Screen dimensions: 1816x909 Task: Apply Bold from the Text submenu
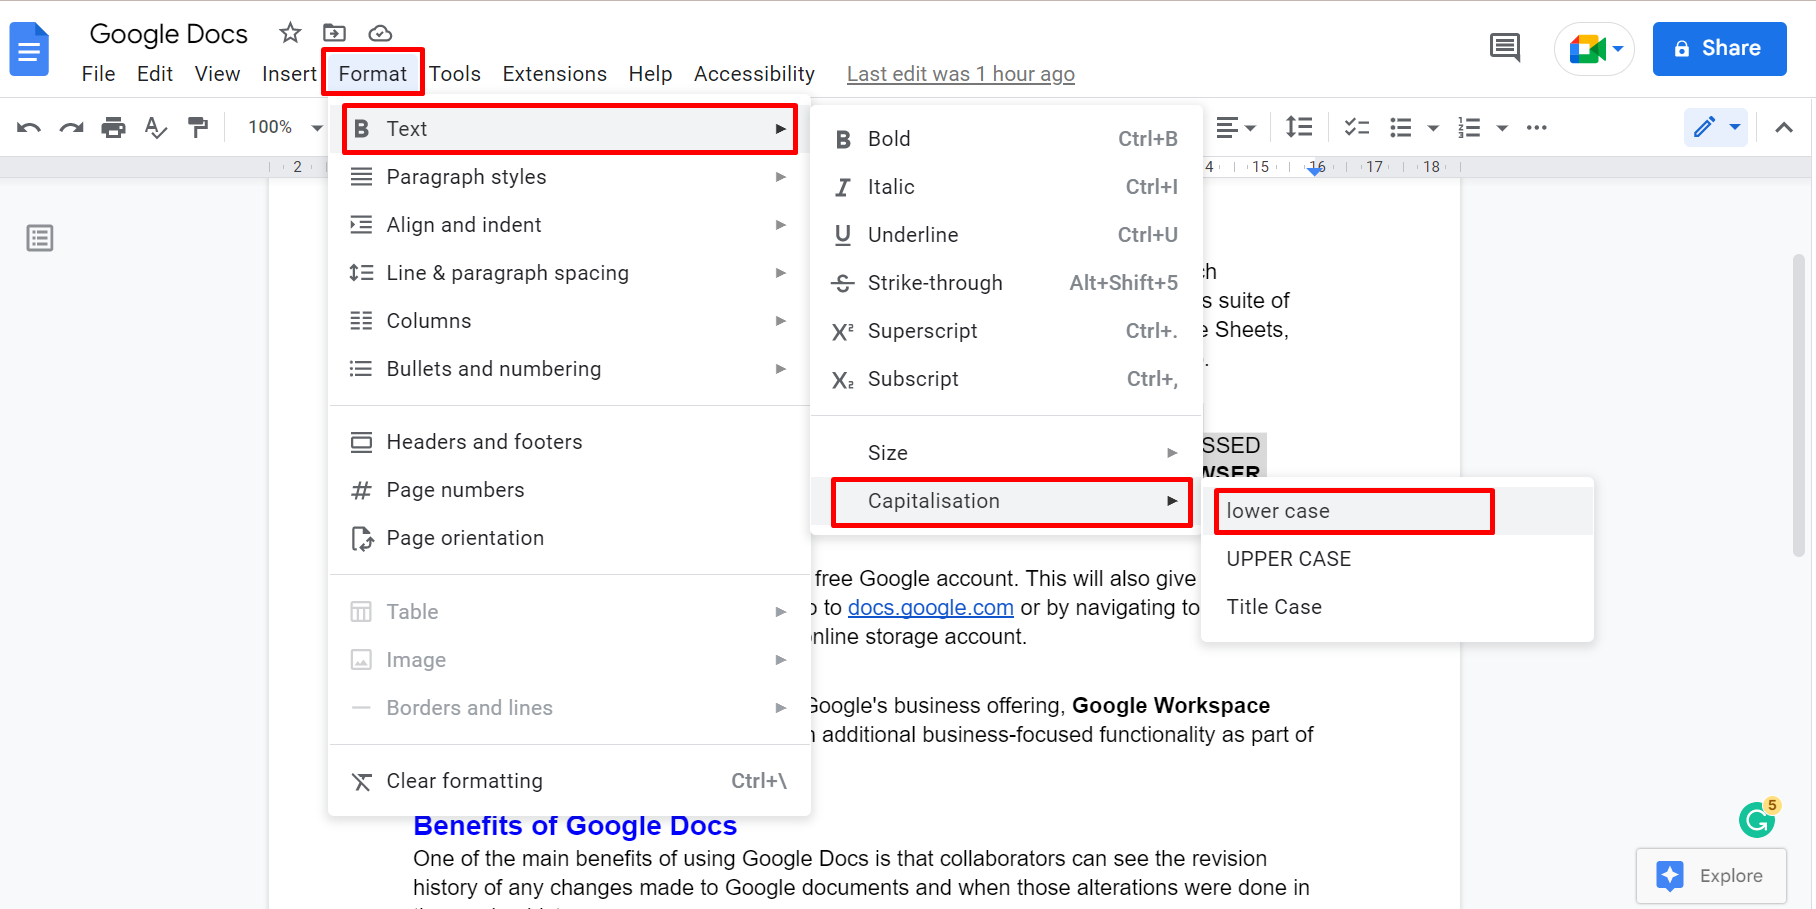tap(1006, 139)
